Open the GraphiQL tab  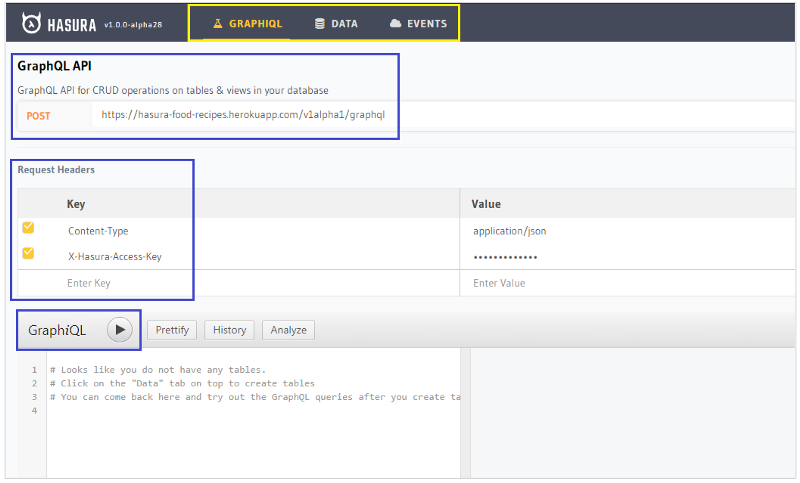click(247, 23)
